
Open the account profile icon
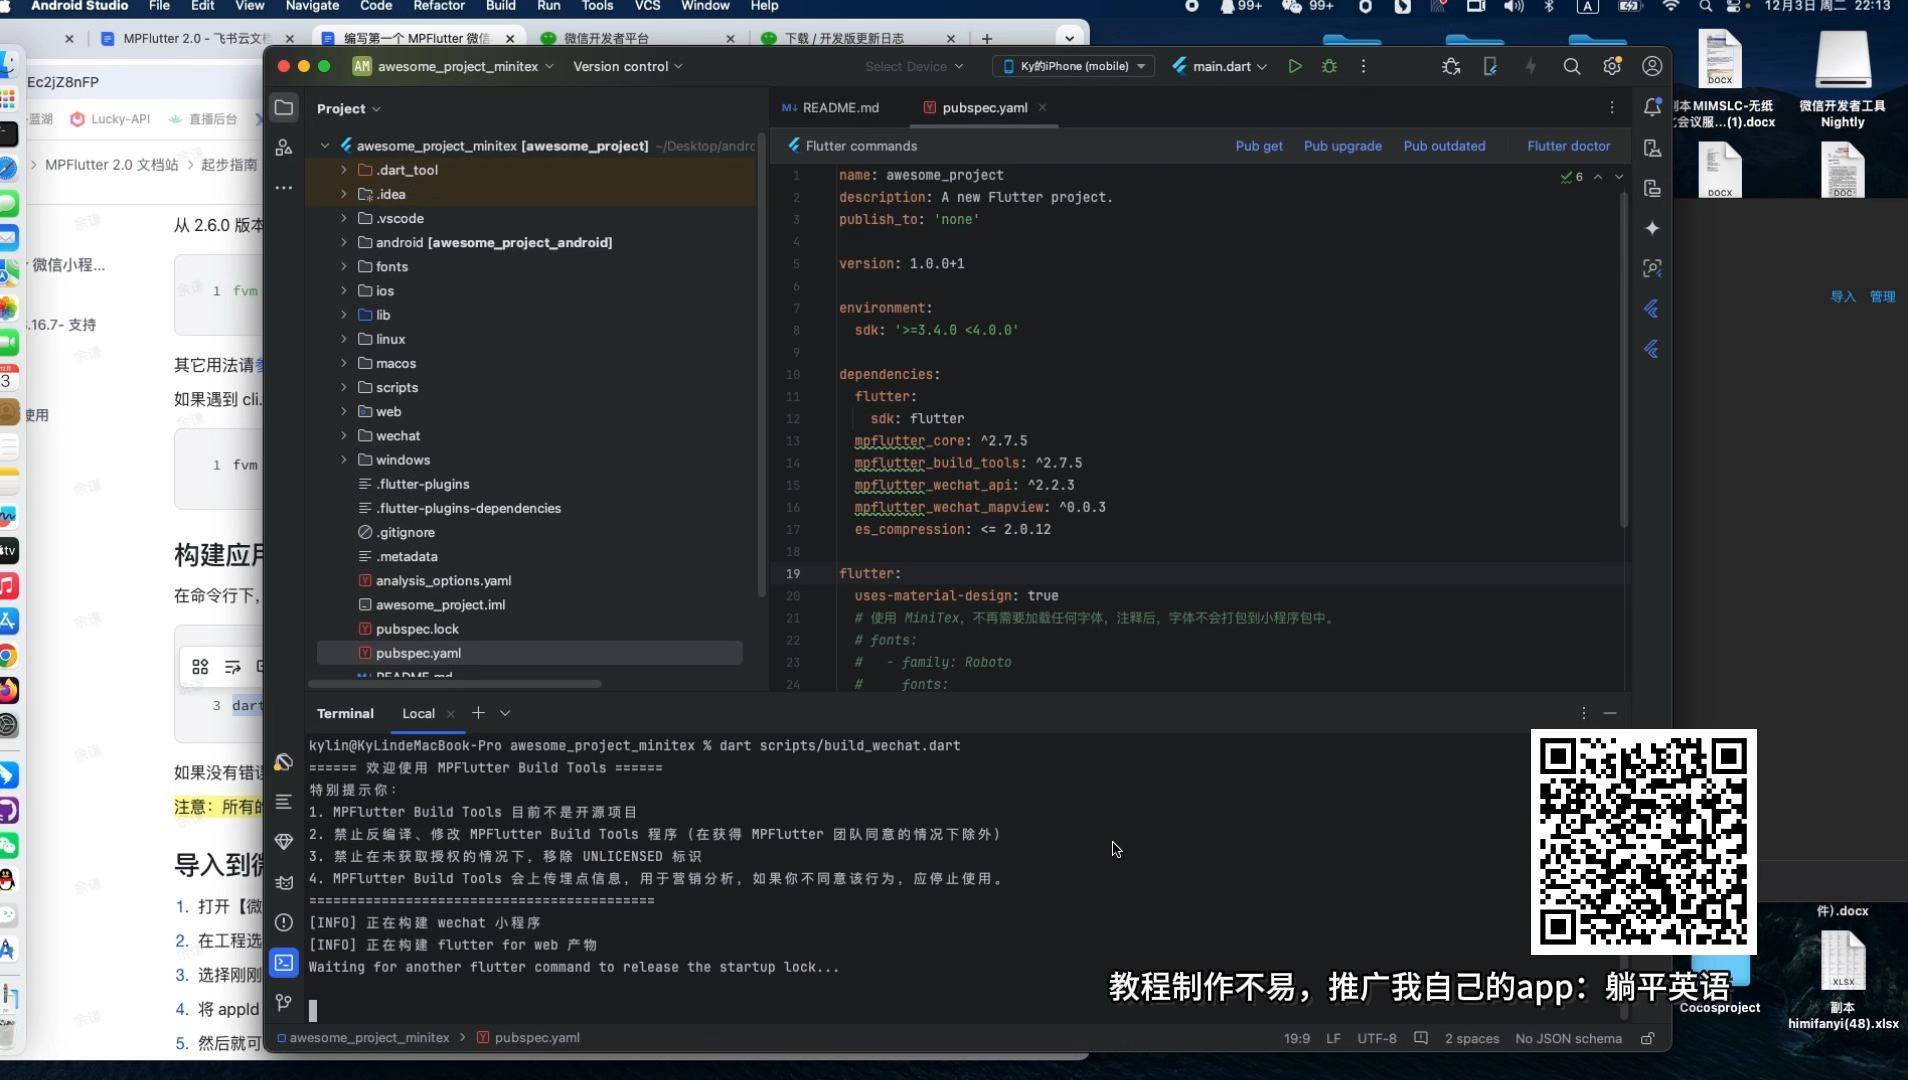[1652, 66]
